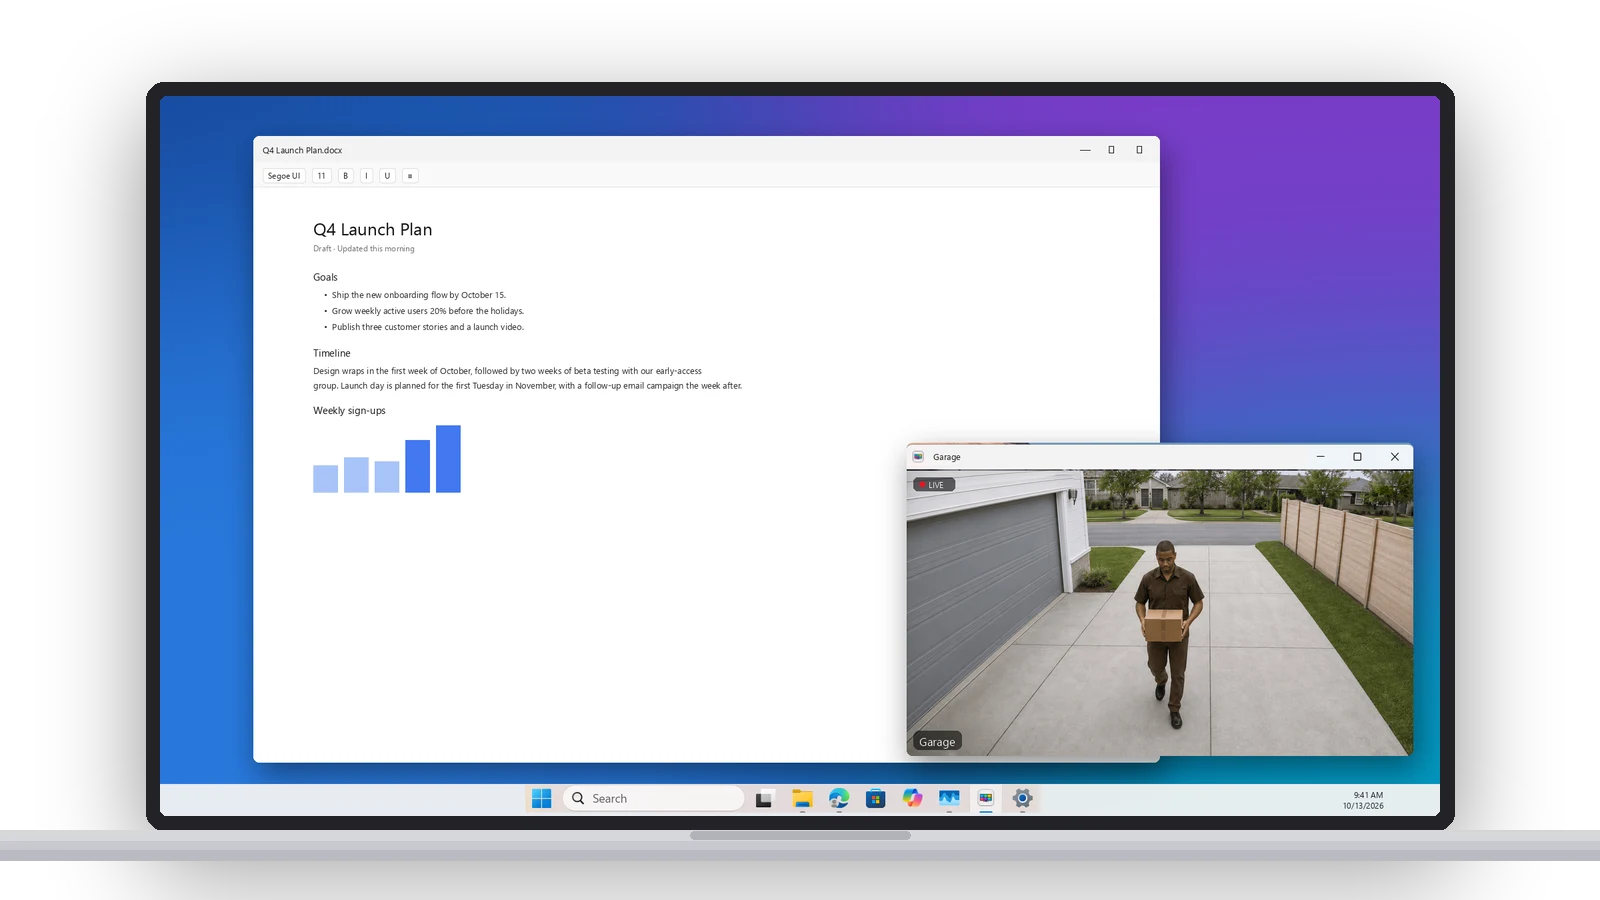Open Microsoft Store from the taskbar
This screenshot has width=1600, height=900.
click(x=876, y=798)
